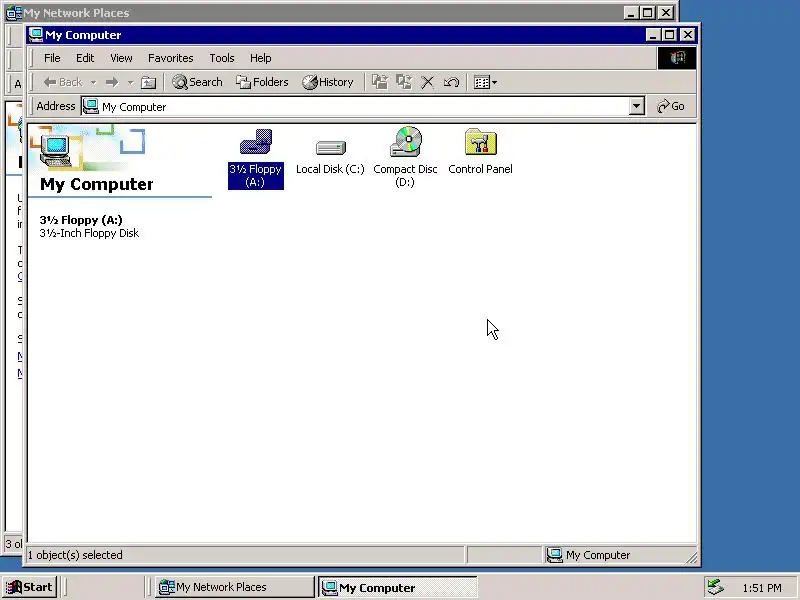Minimize the My Computer window
The image size is (800, 600).
tap(653, 35)
